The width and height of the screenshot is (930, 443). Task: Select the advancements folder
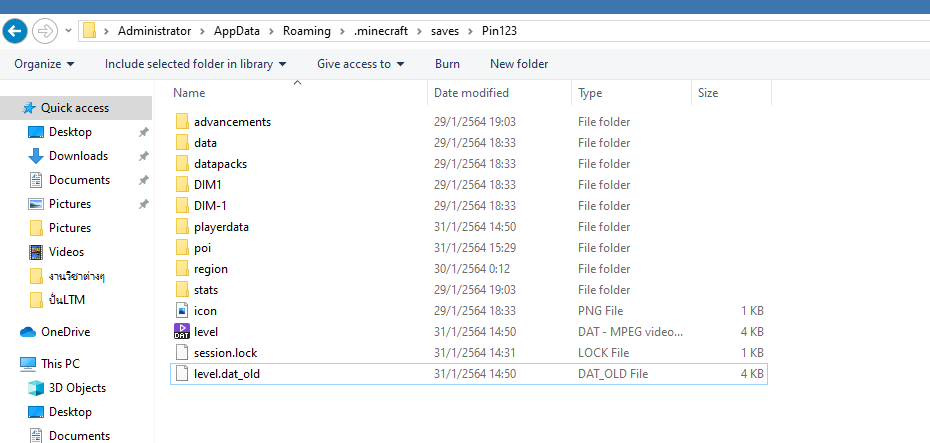tap(232, 122)
